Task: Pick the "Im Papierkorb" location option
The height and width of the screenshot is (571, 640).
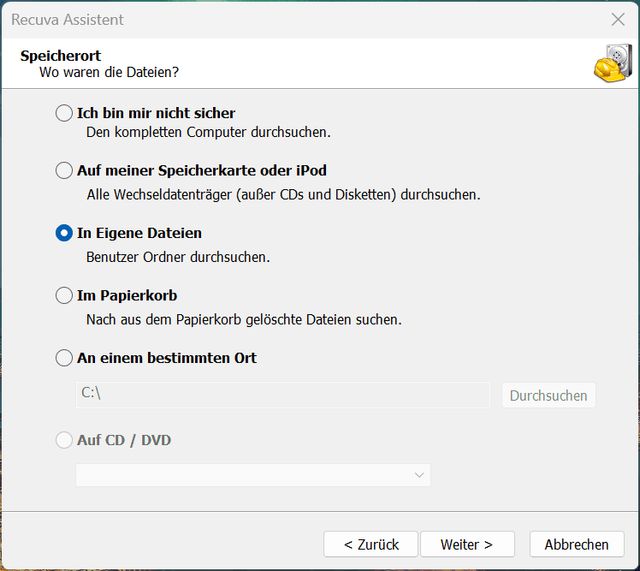Action: pyautogui.click(x=64, y=296)
